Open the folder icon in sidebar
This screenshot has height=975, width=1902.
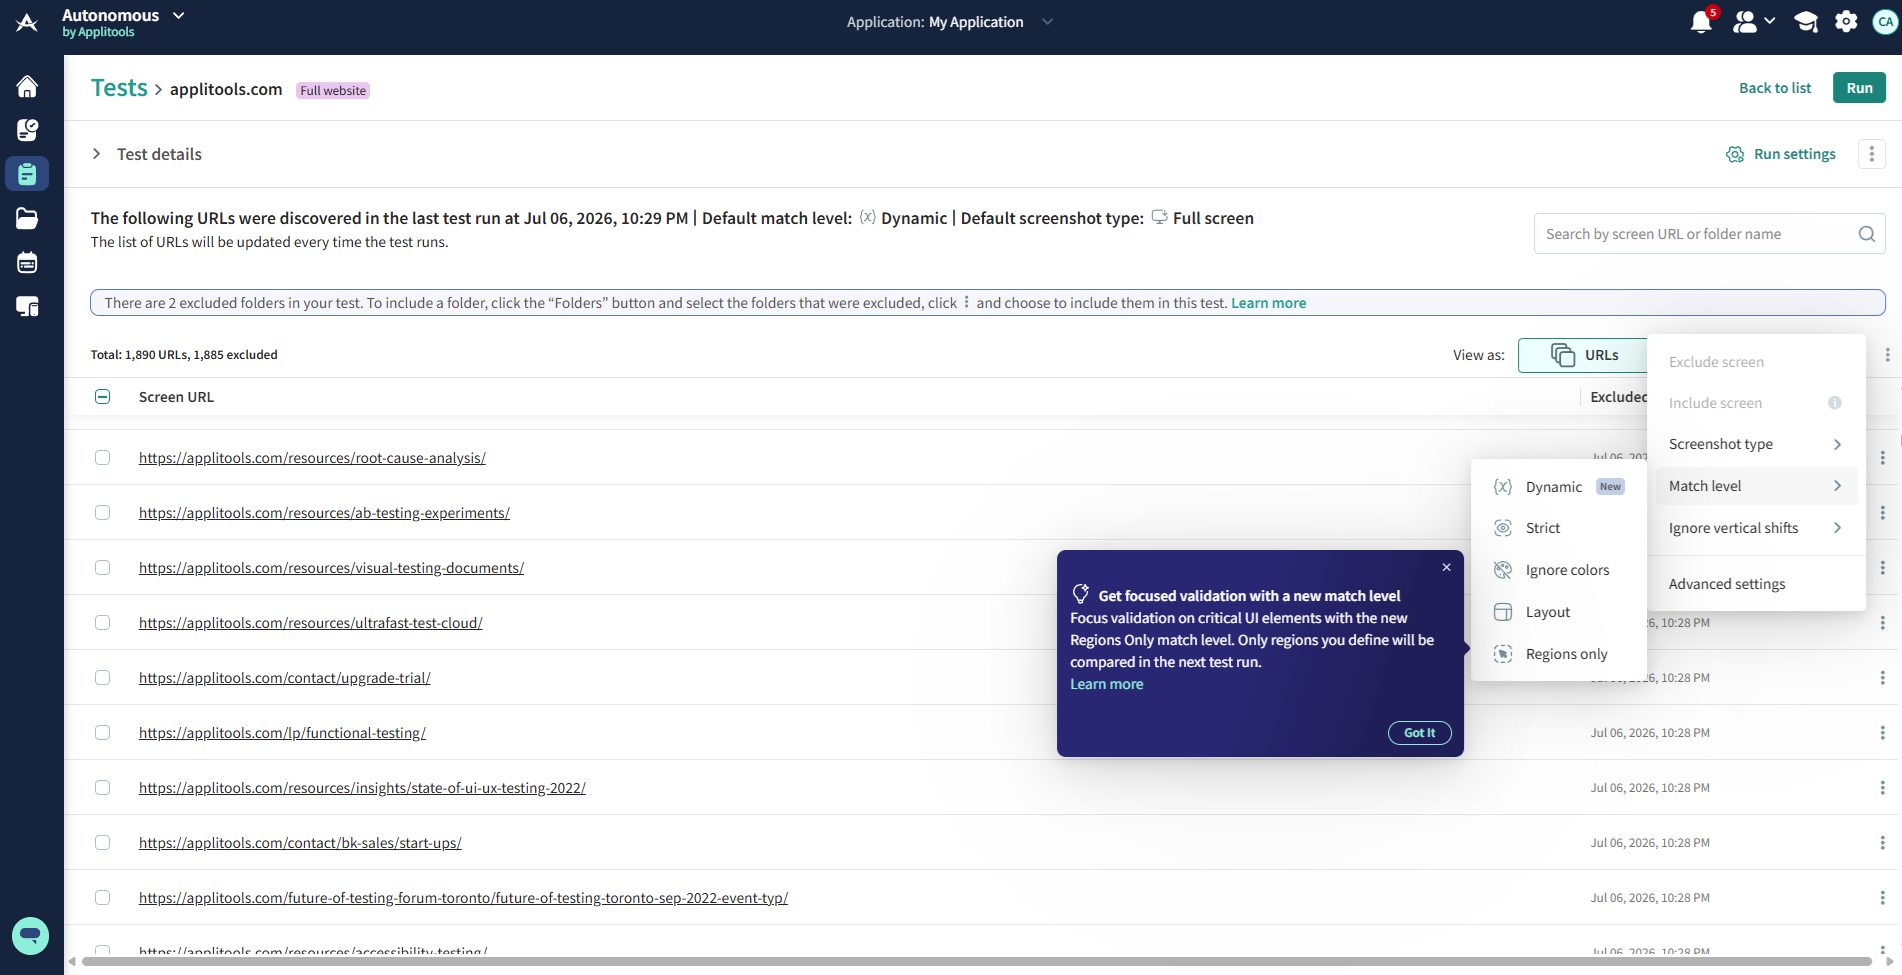[x=27, y=218]
